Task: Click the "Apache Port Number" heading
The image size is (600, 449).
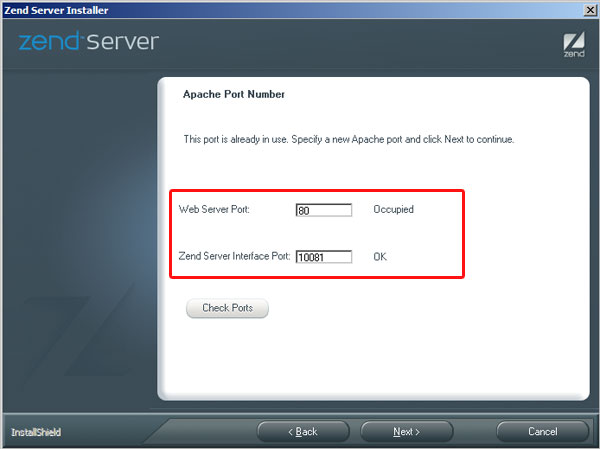Action: coord(234,94)
